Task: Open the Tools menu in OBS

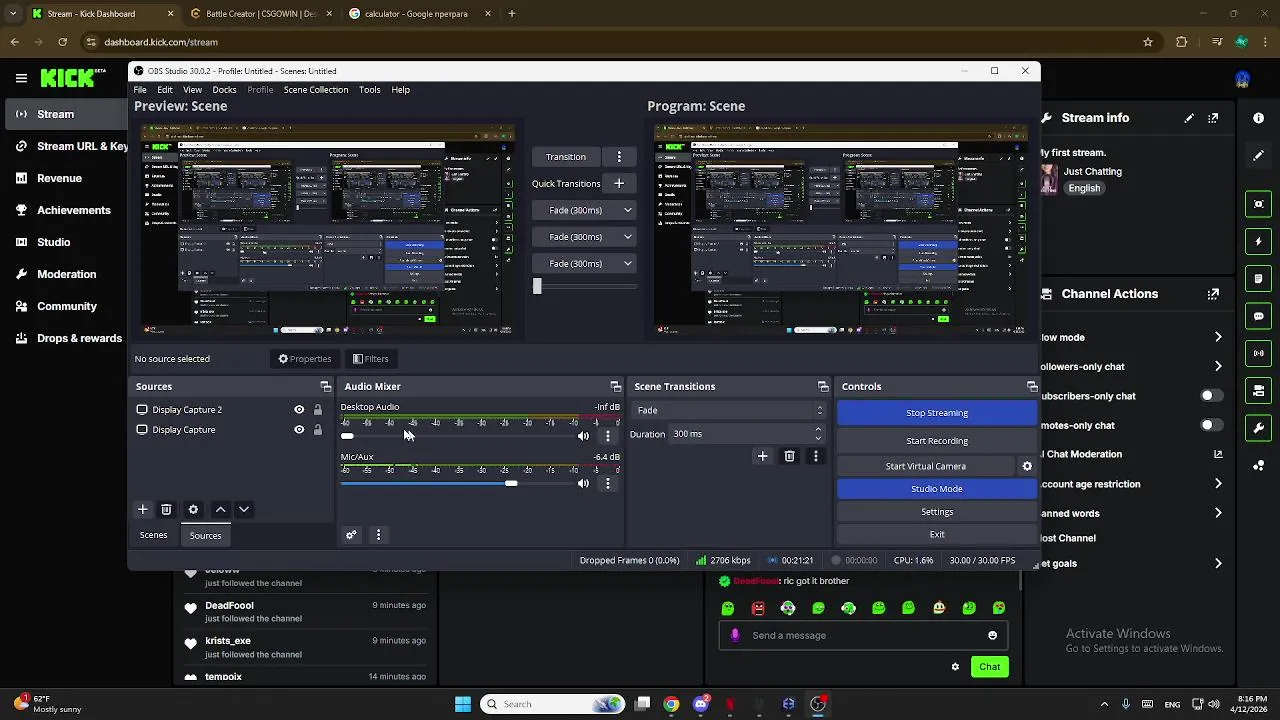Action: [370, 90]
